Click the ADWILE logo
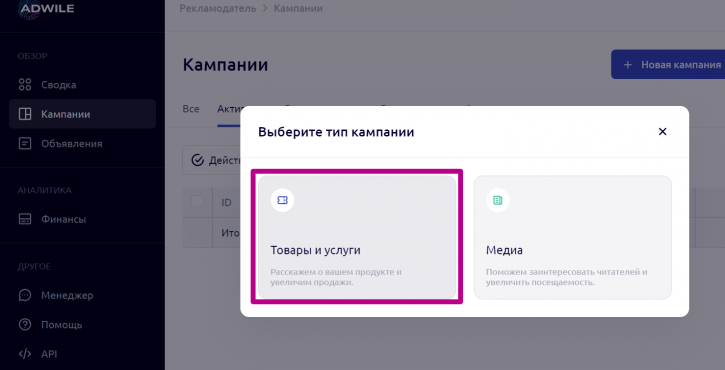The image size is (725, 370). click(x=47, y=8)
